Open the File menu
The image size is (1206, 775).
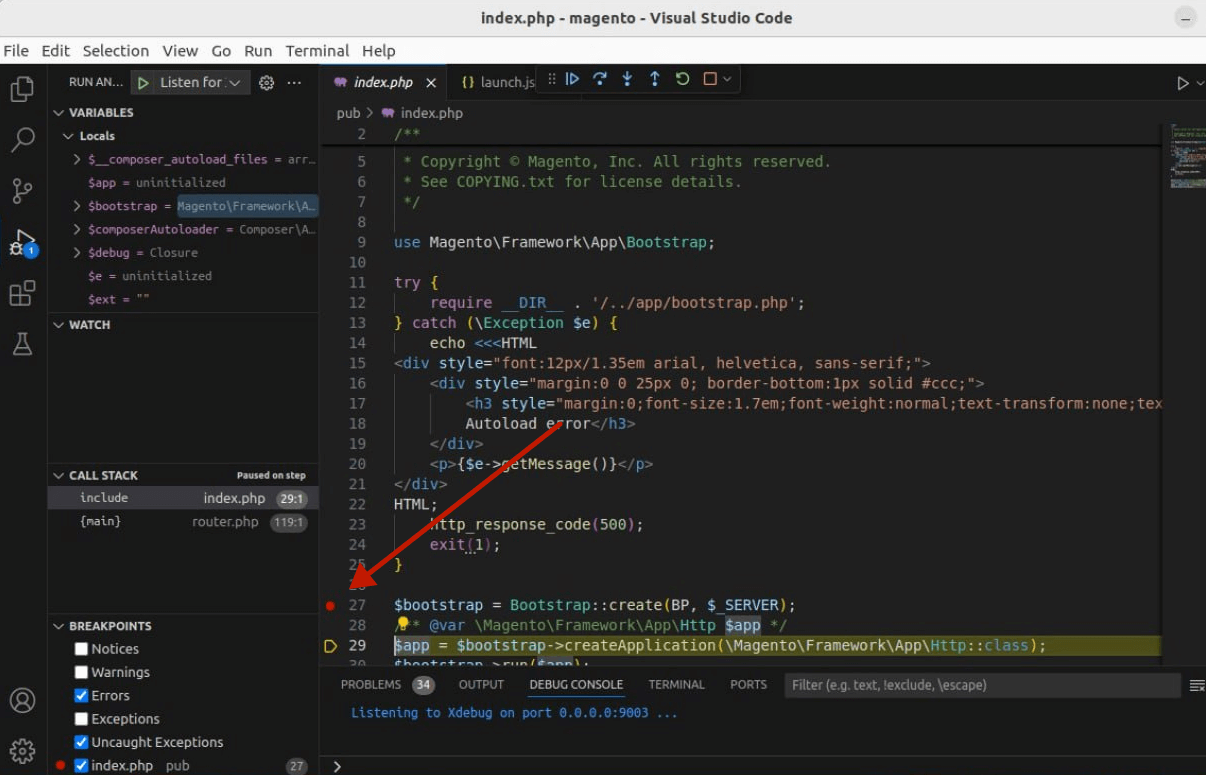tap(16, 51)
